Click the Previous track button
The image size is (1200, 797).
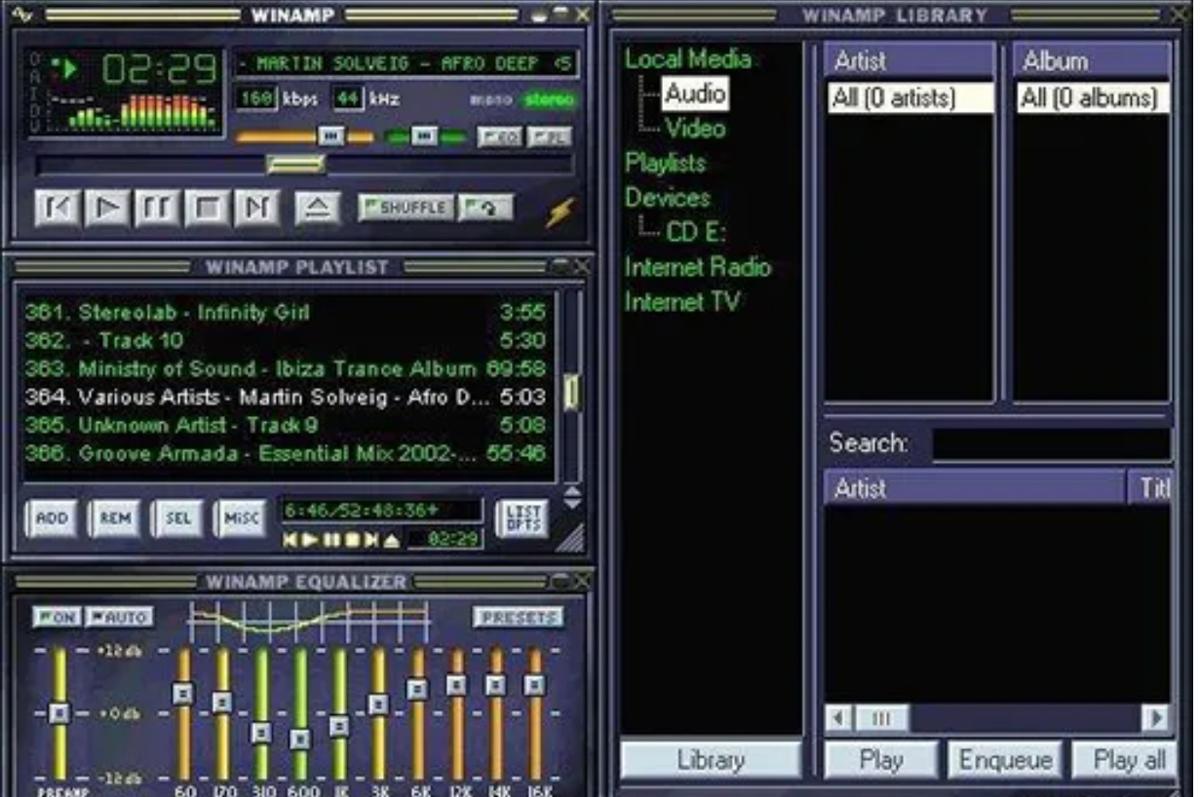tap(57, 208)
